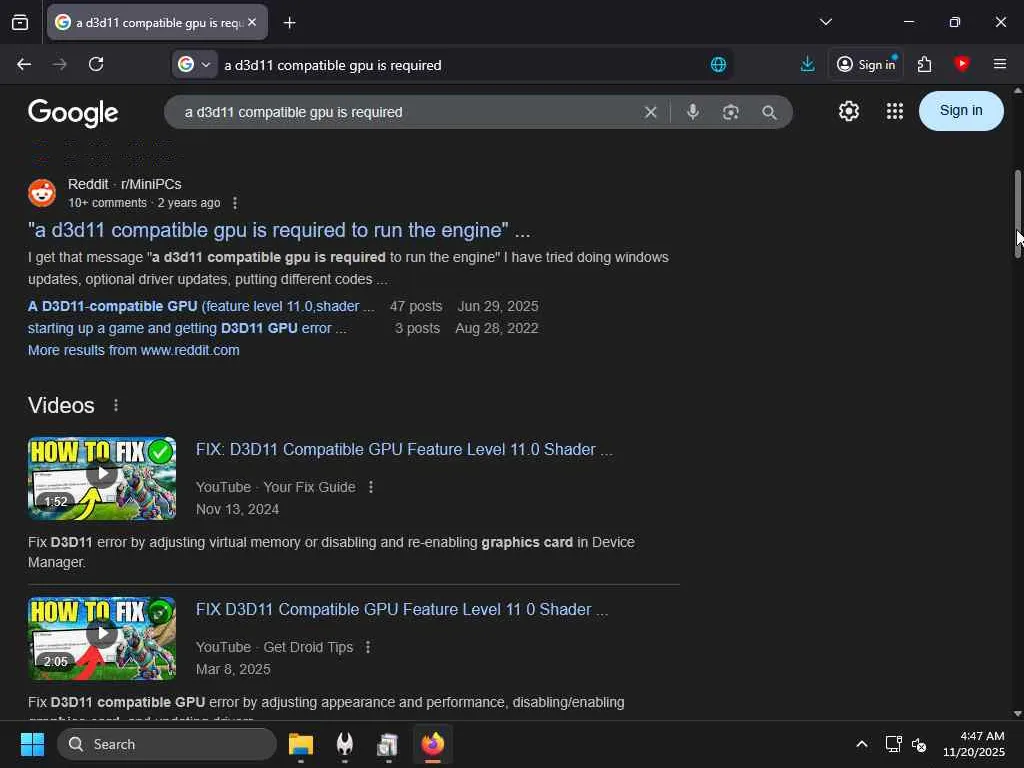This screenshot has height=768, width=1024.
Task: Click the scrollbar up arrow
Action: click(1017, 91)
